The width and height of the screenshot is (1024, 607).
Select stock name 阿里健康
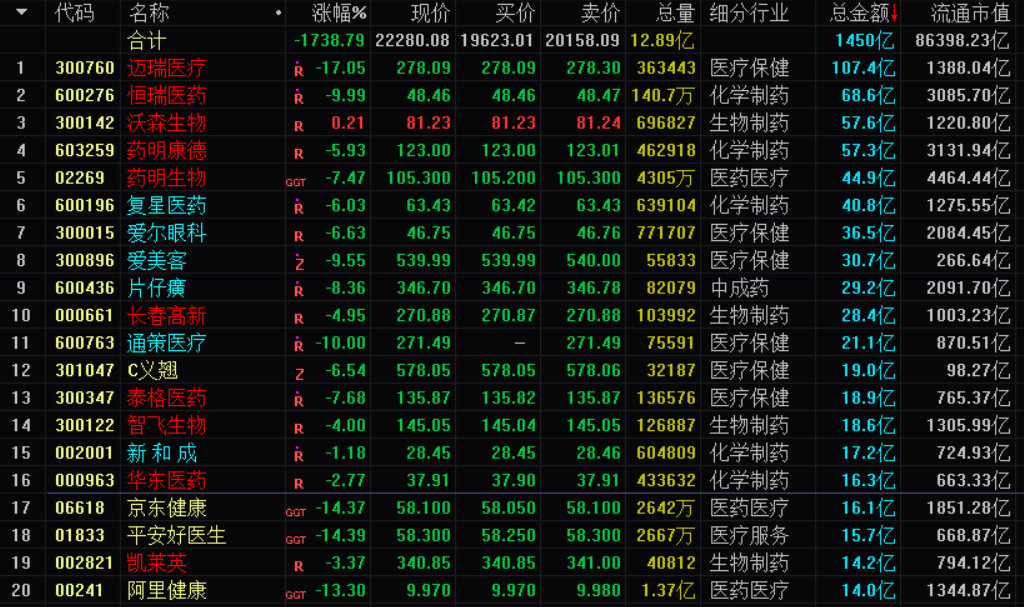click(167, 590)
